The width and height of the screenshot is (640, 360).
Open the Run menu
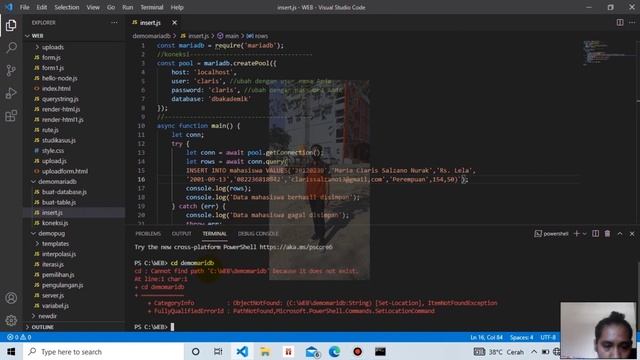pyautogui.click(x=128, y=7)
